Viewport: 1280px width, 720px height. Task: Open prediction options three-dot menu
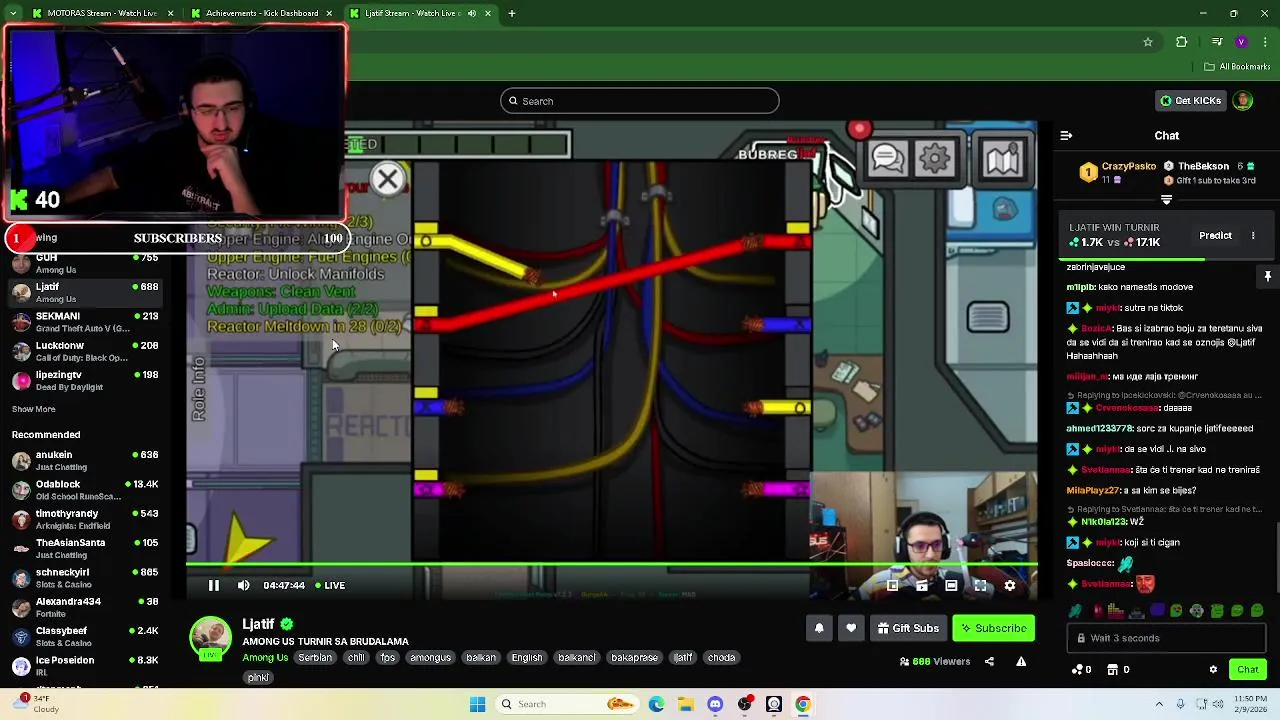(1253, 236)
